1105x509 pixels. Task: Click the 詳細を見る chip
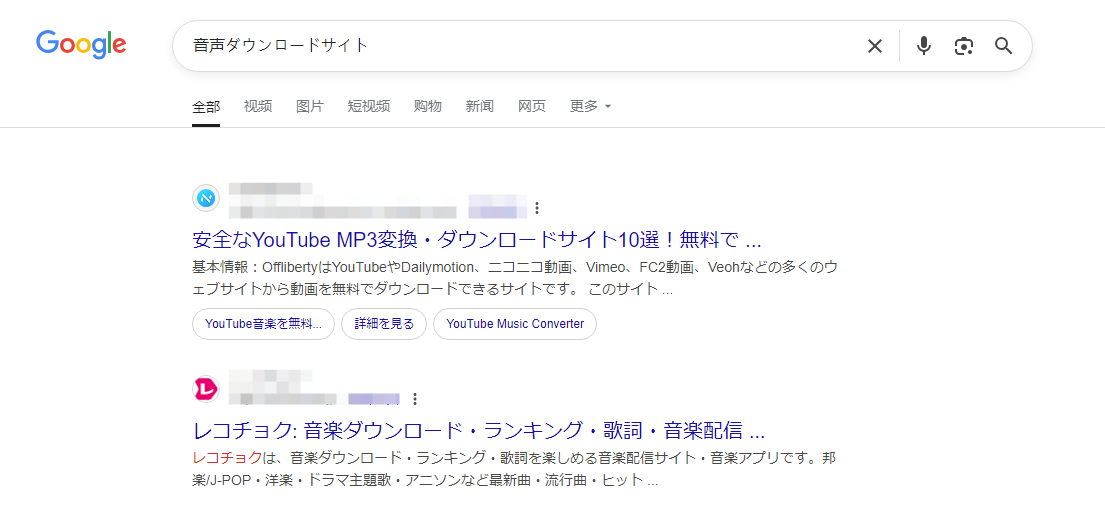[x=384, y=324]
